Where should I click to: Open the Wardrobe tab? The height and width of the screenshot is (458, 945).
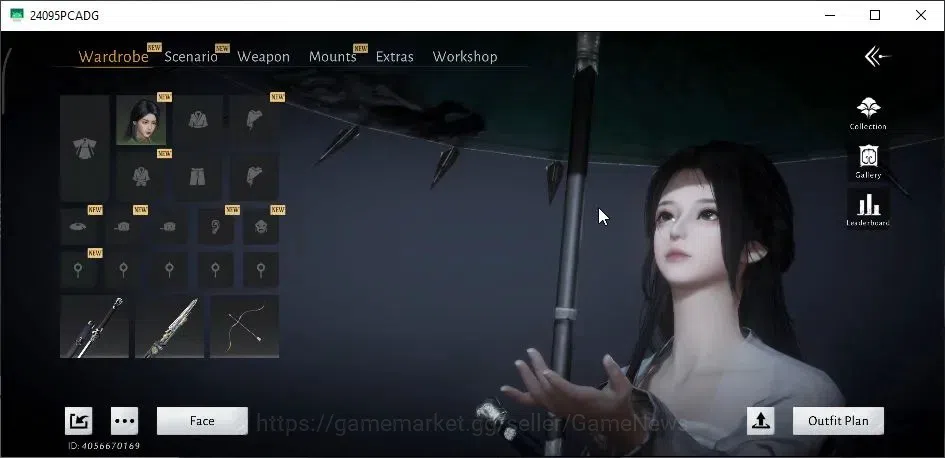coord(113,57)
